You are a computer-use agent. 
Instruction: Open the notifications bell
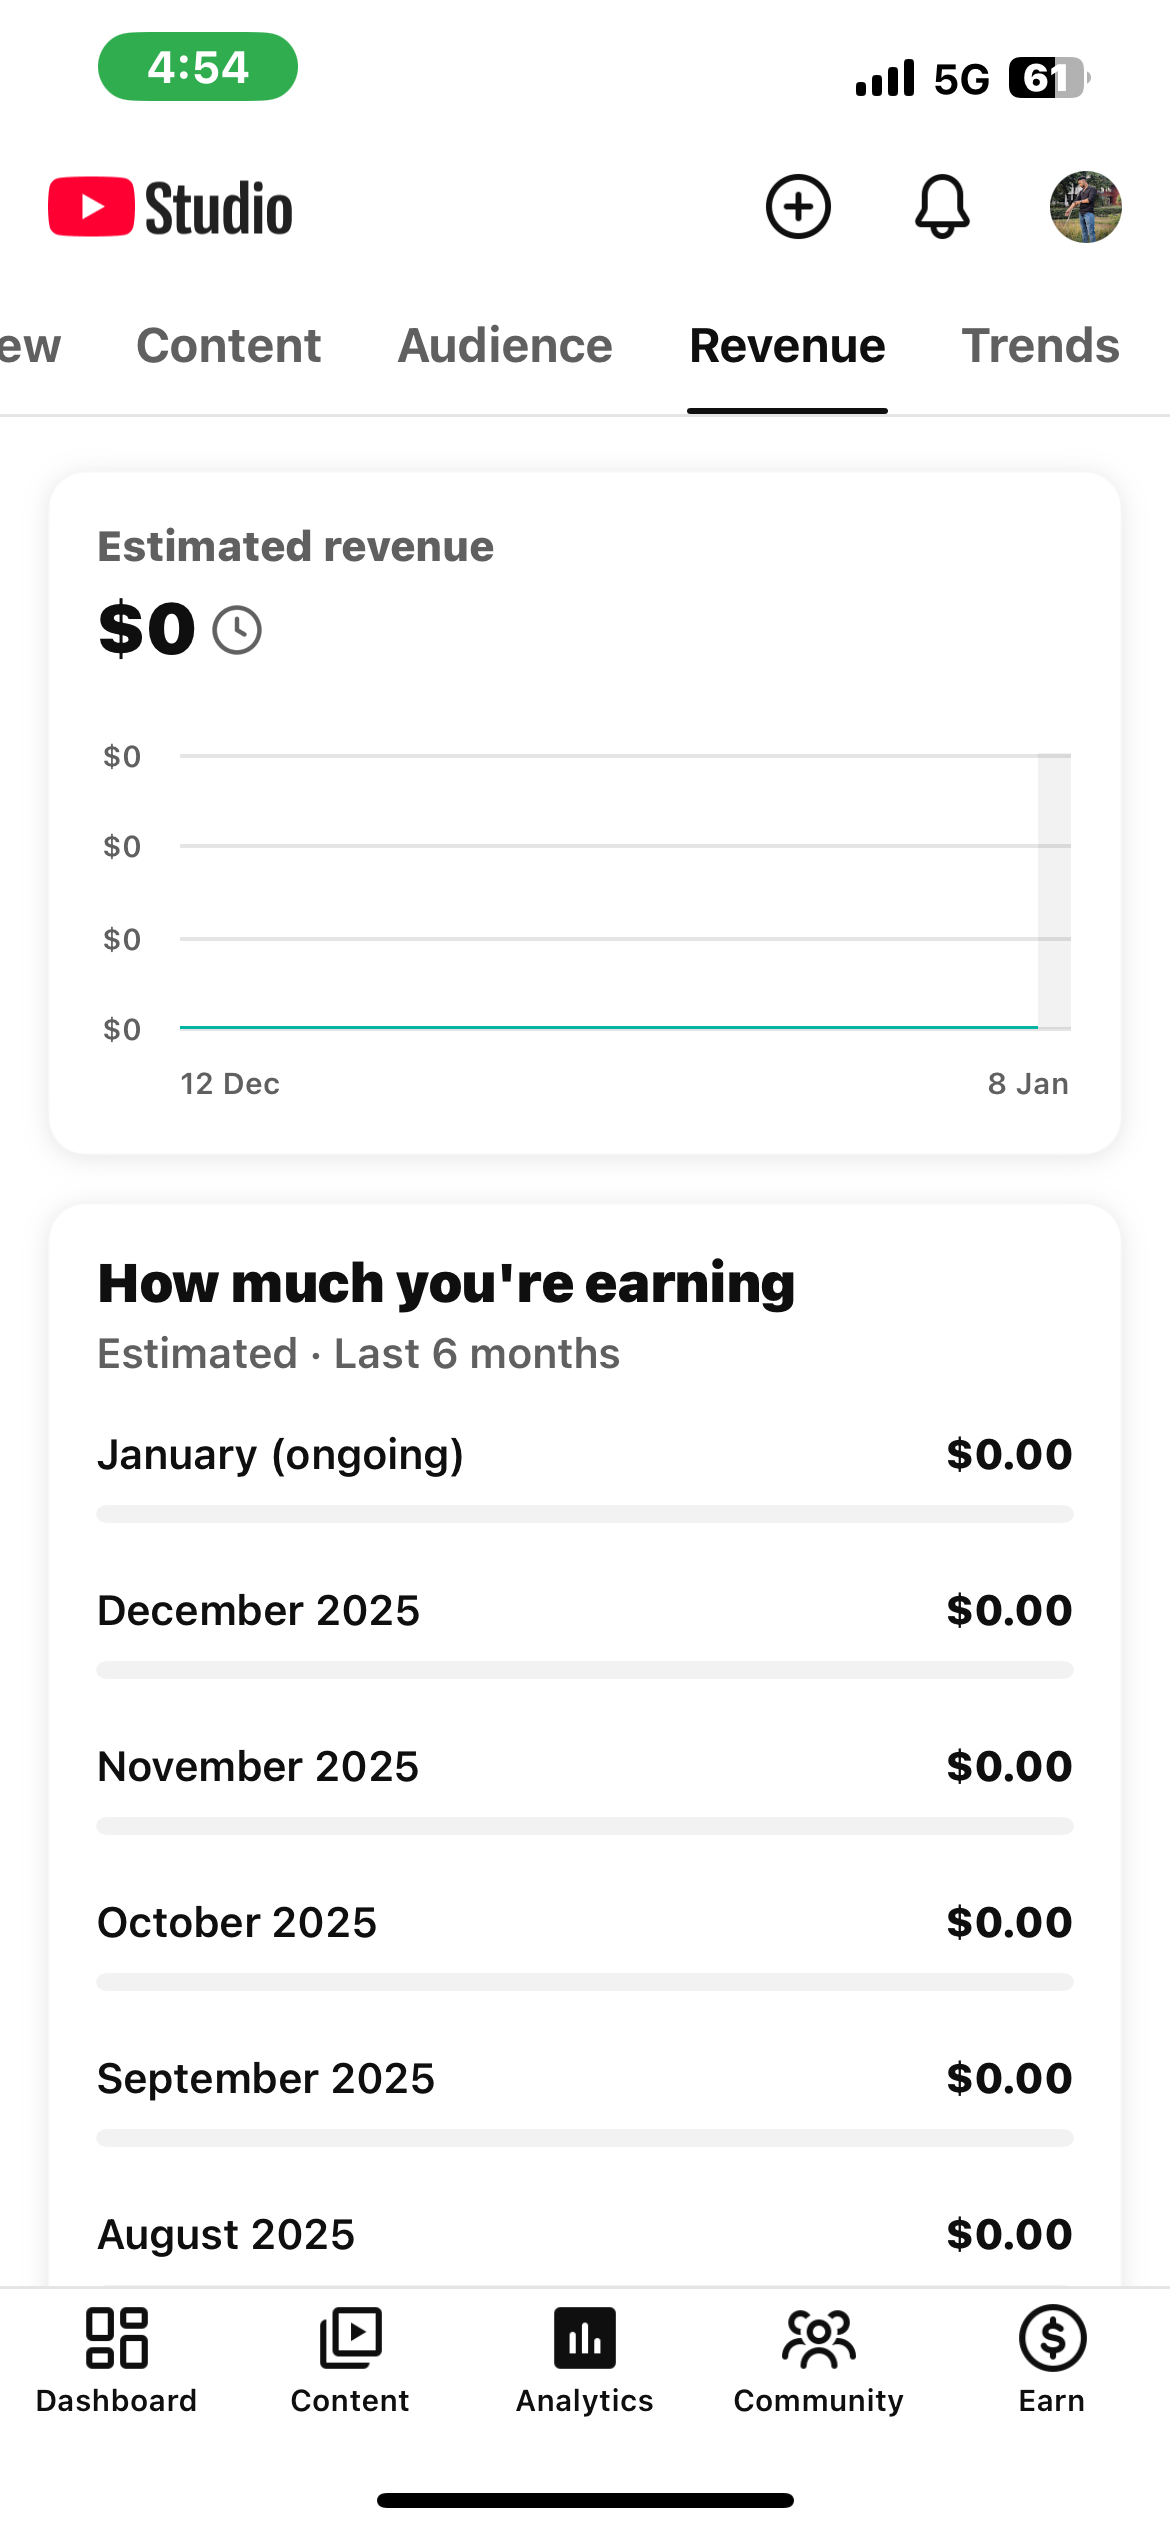(x=942, y=207)
